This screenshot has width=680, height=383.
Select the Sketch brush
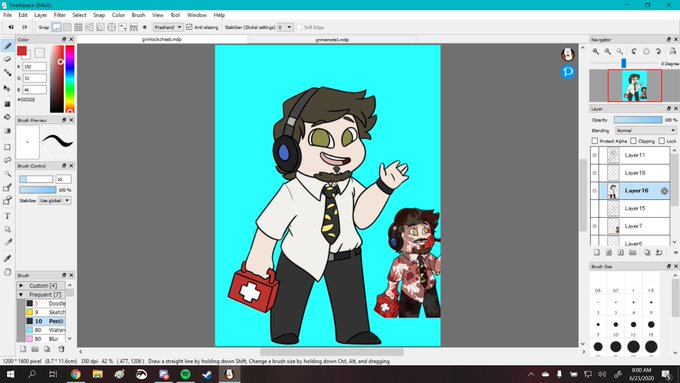(46, 312)
